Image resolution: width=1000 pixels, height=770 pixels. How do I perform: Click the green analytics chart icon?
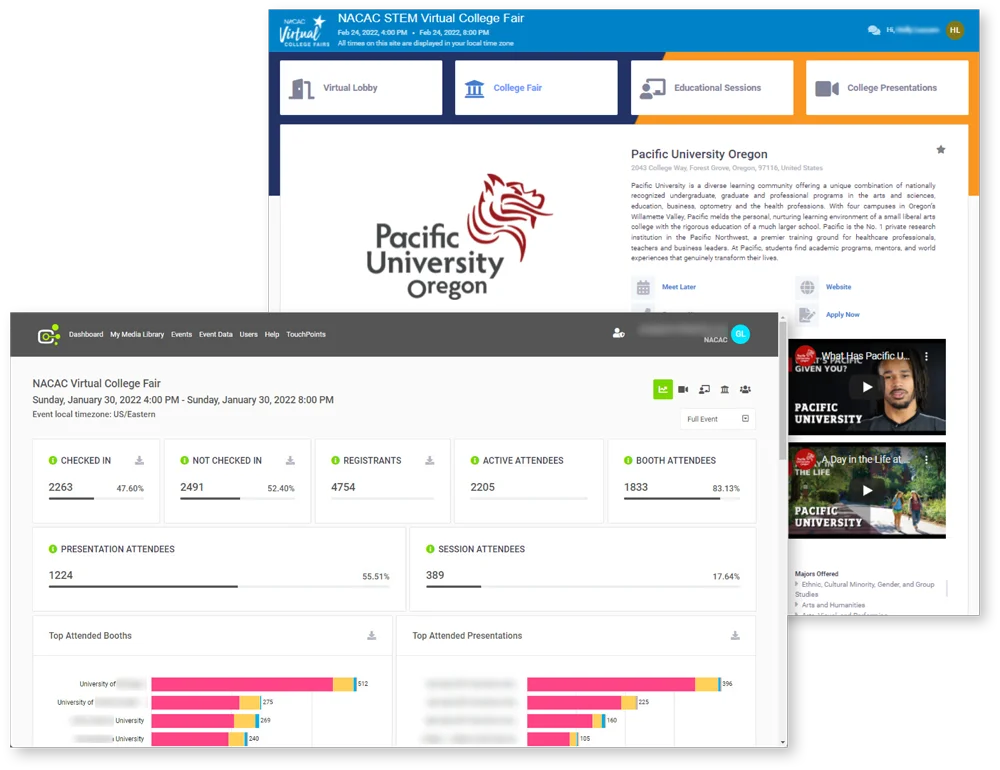[663, 389]
